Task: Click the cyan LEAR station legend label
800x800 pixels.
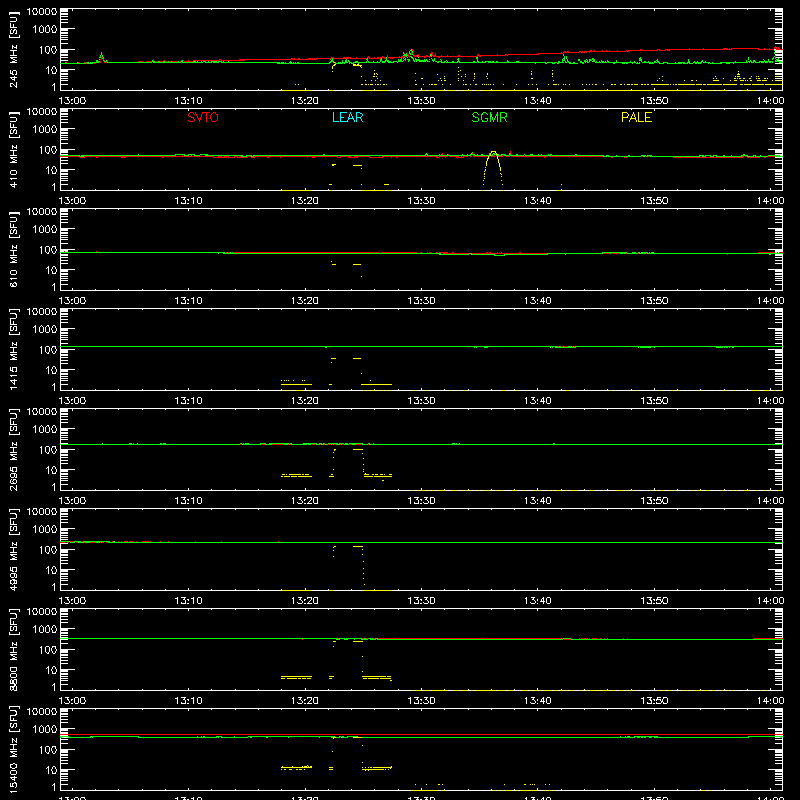Action: click(347, 117)
